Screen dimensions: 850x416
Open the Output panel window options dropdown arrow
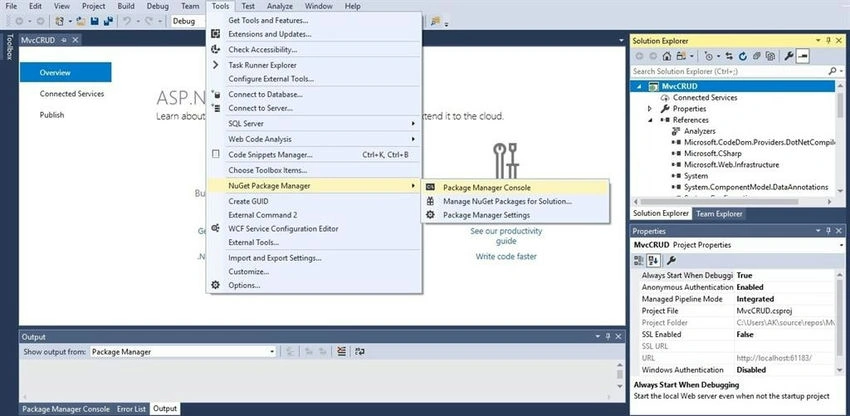(598, 337)
